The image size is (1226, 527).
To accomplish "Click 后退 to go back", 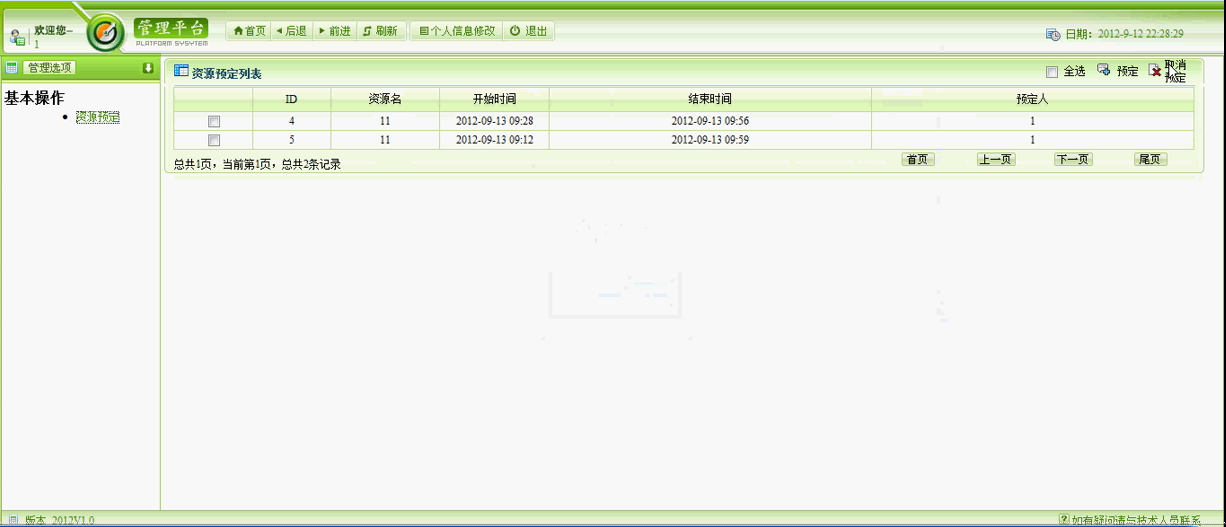I will pos(291,31).
